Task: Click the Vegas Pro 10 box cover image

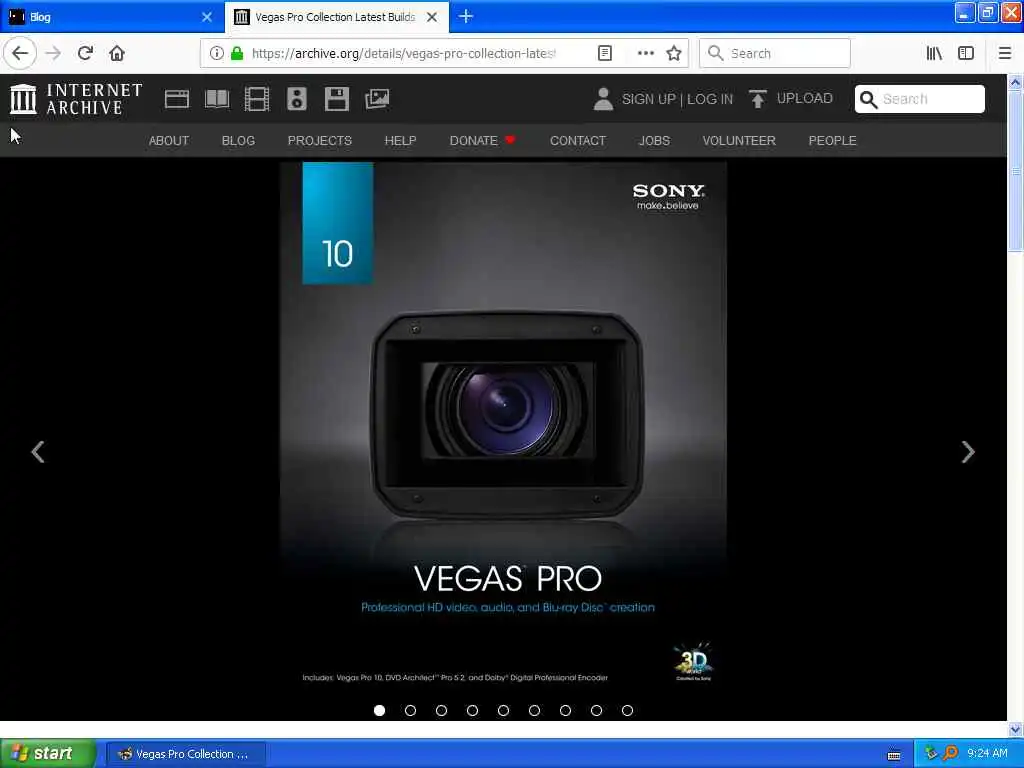Action: (504, 431)
